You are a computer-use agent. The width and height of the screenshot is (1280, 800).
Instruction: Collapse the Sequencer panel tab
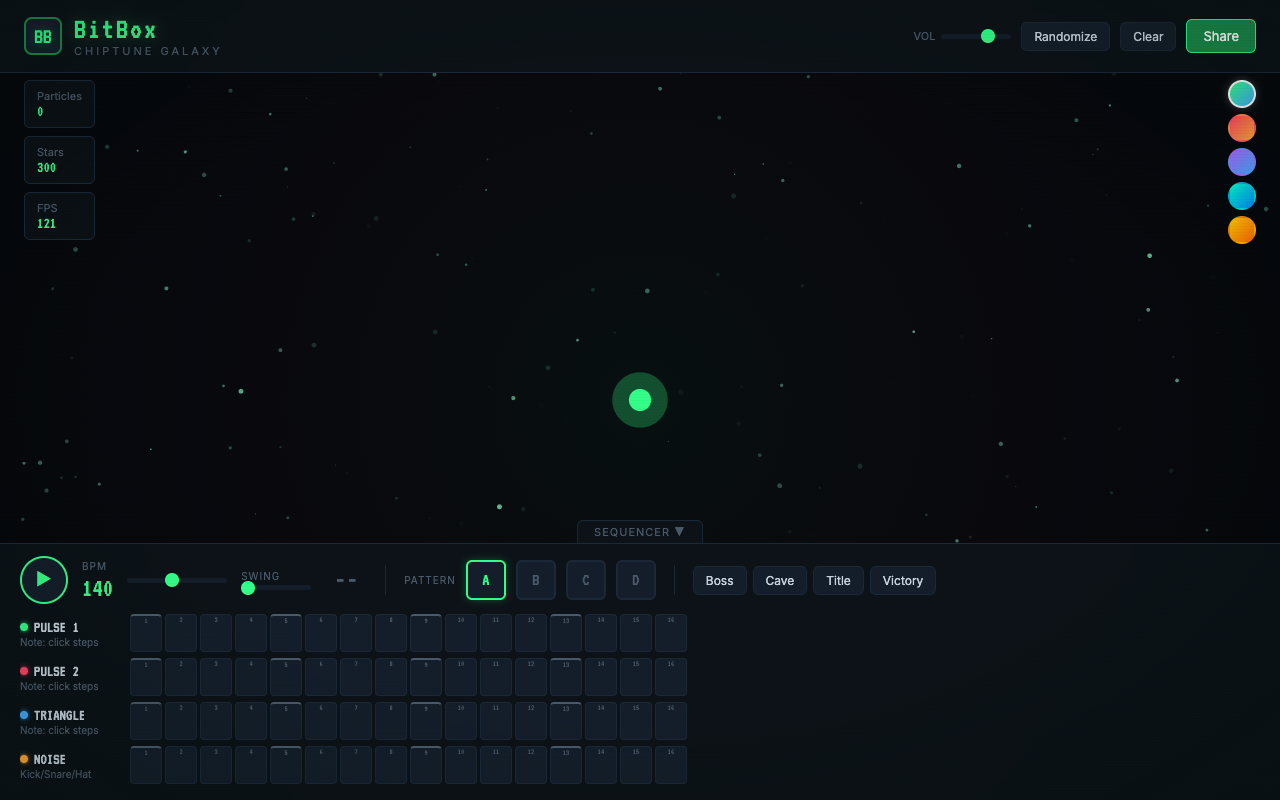(x=640, y=532)
